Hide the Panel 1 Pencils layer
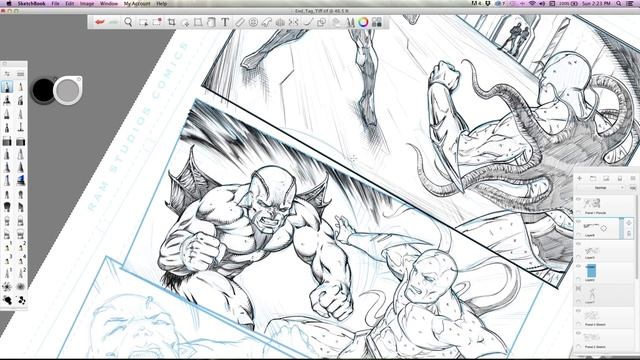 [x=578, y=199]
